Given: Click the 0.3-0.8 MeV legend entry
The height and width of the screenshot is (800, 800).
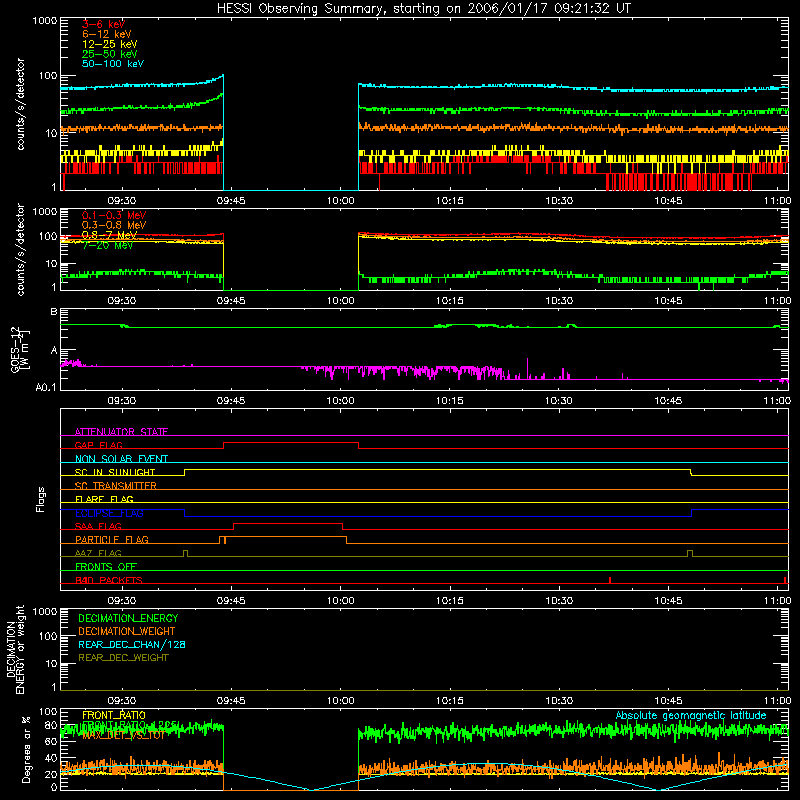Looking at the screenshot, I should [114, 225].
